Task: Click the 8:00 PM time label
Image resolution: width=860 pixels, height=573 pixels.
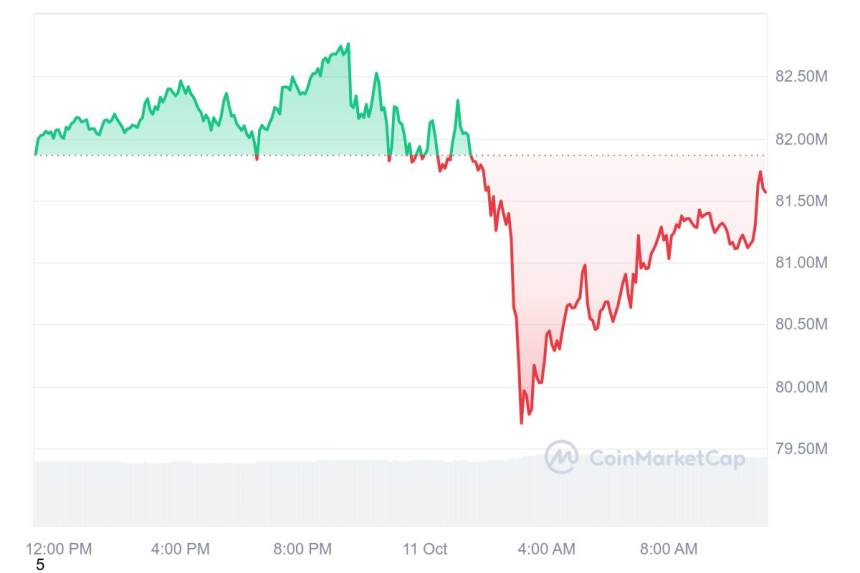Action: click(302, 548)
